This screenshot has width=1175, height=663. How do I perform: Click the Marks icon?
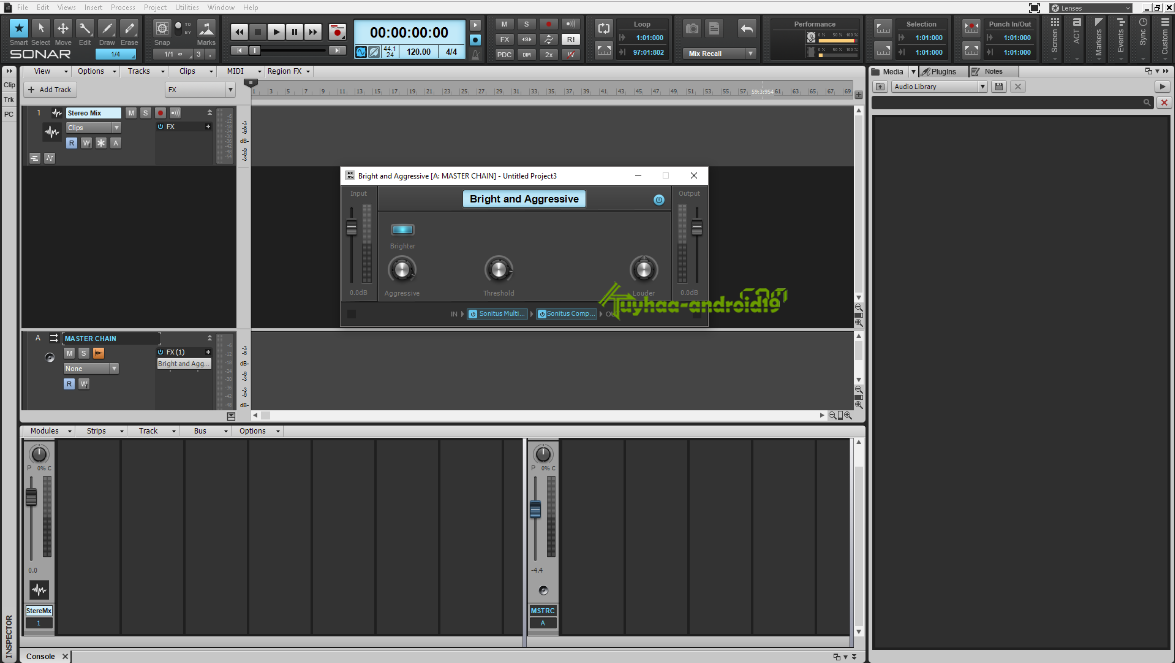coord(206,28)
